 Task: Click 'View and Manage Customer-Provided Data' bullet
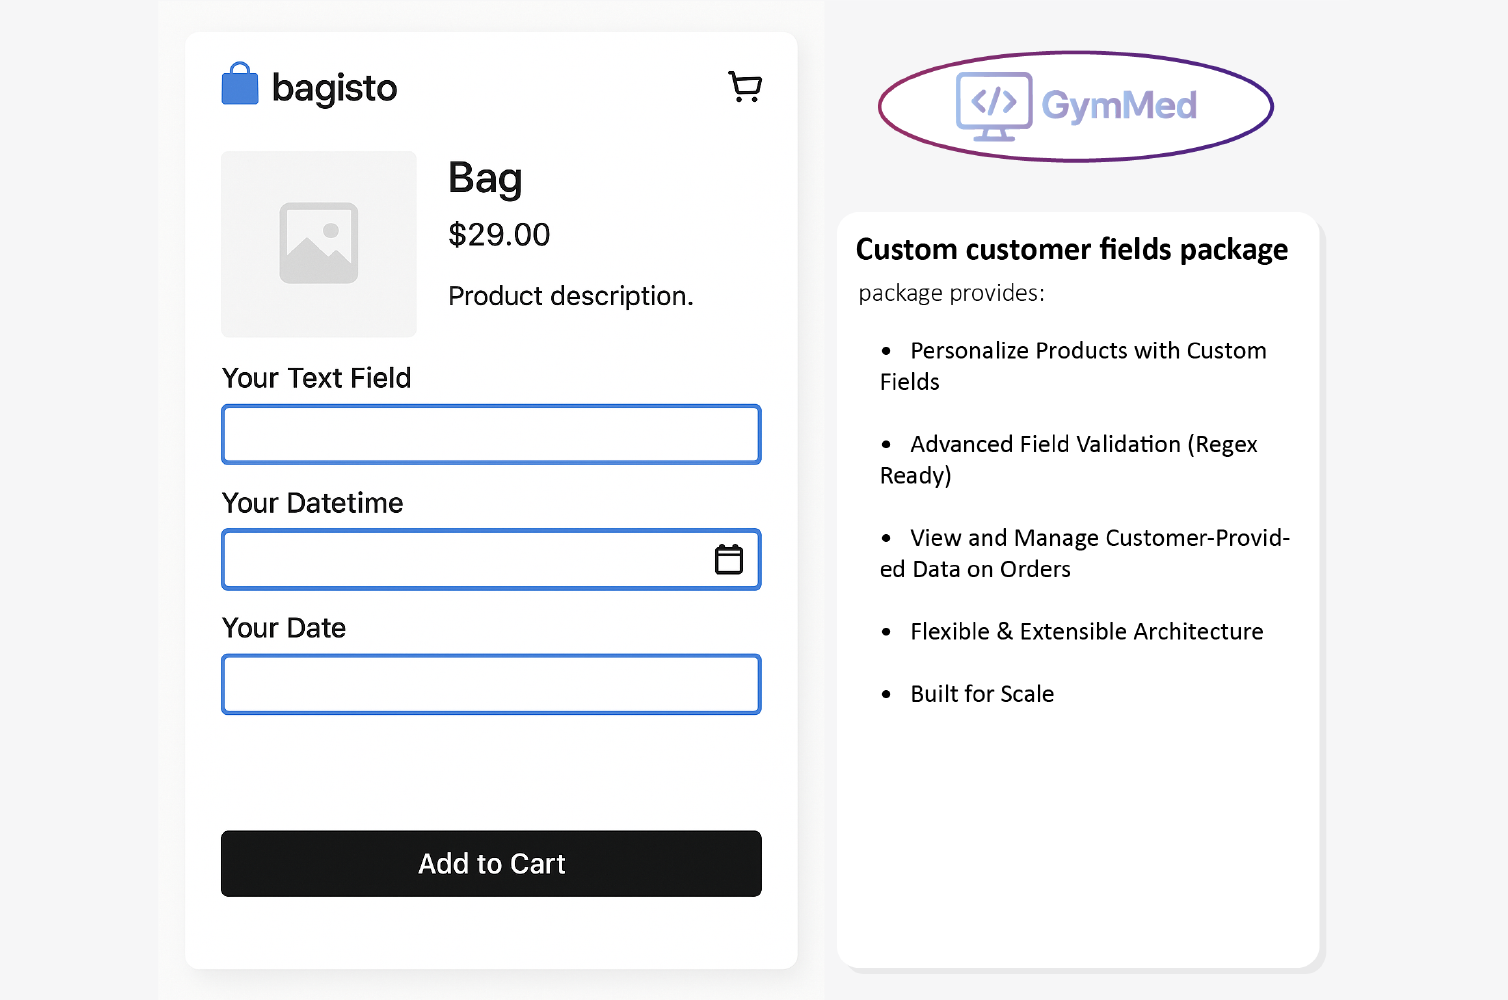click(1085, 553)
